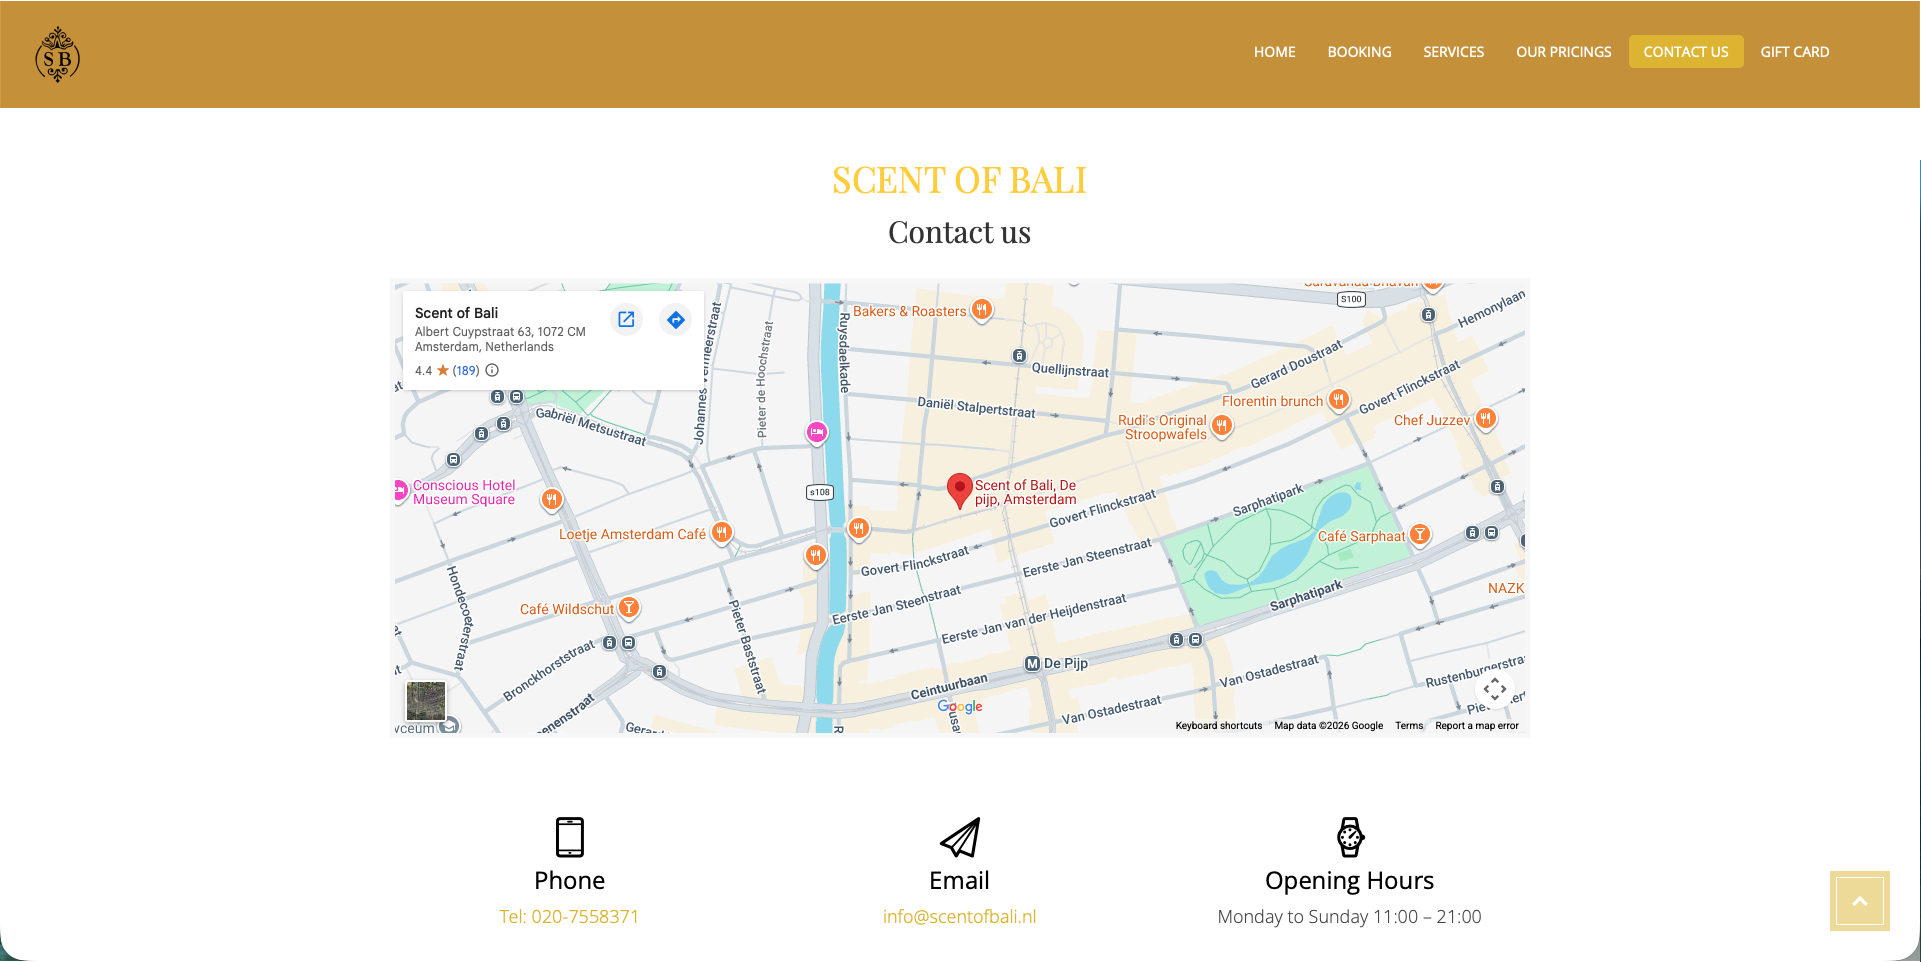
Task: Open the Gift Card page
Action: pos(1794,52)
